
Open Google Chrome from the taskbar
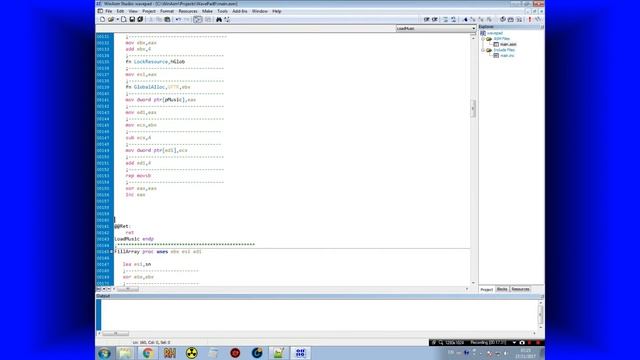click(x=148, y=353)
